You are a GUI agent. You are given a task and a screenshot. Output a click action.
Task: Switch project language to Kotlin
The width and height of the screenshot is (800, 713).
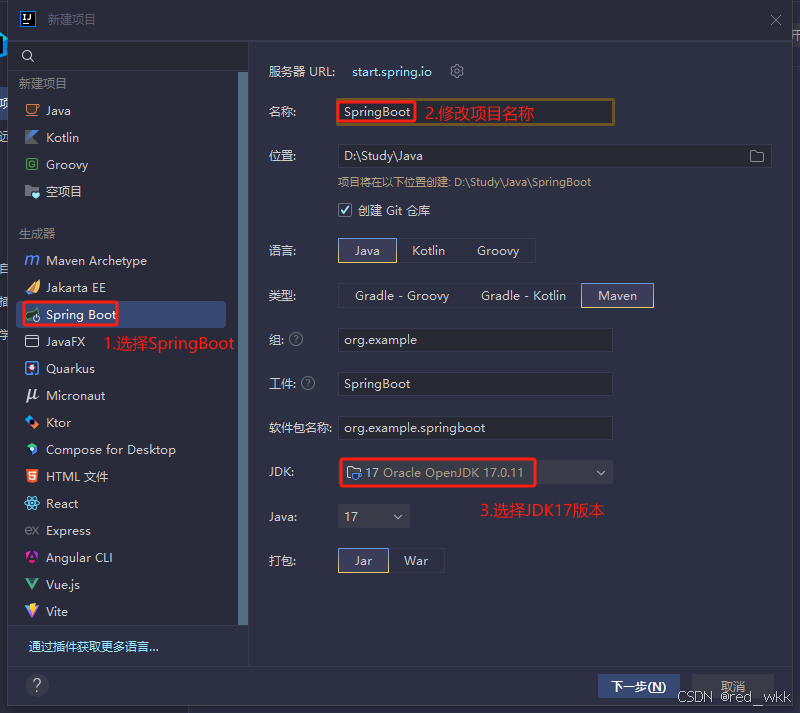coord(428,251)
